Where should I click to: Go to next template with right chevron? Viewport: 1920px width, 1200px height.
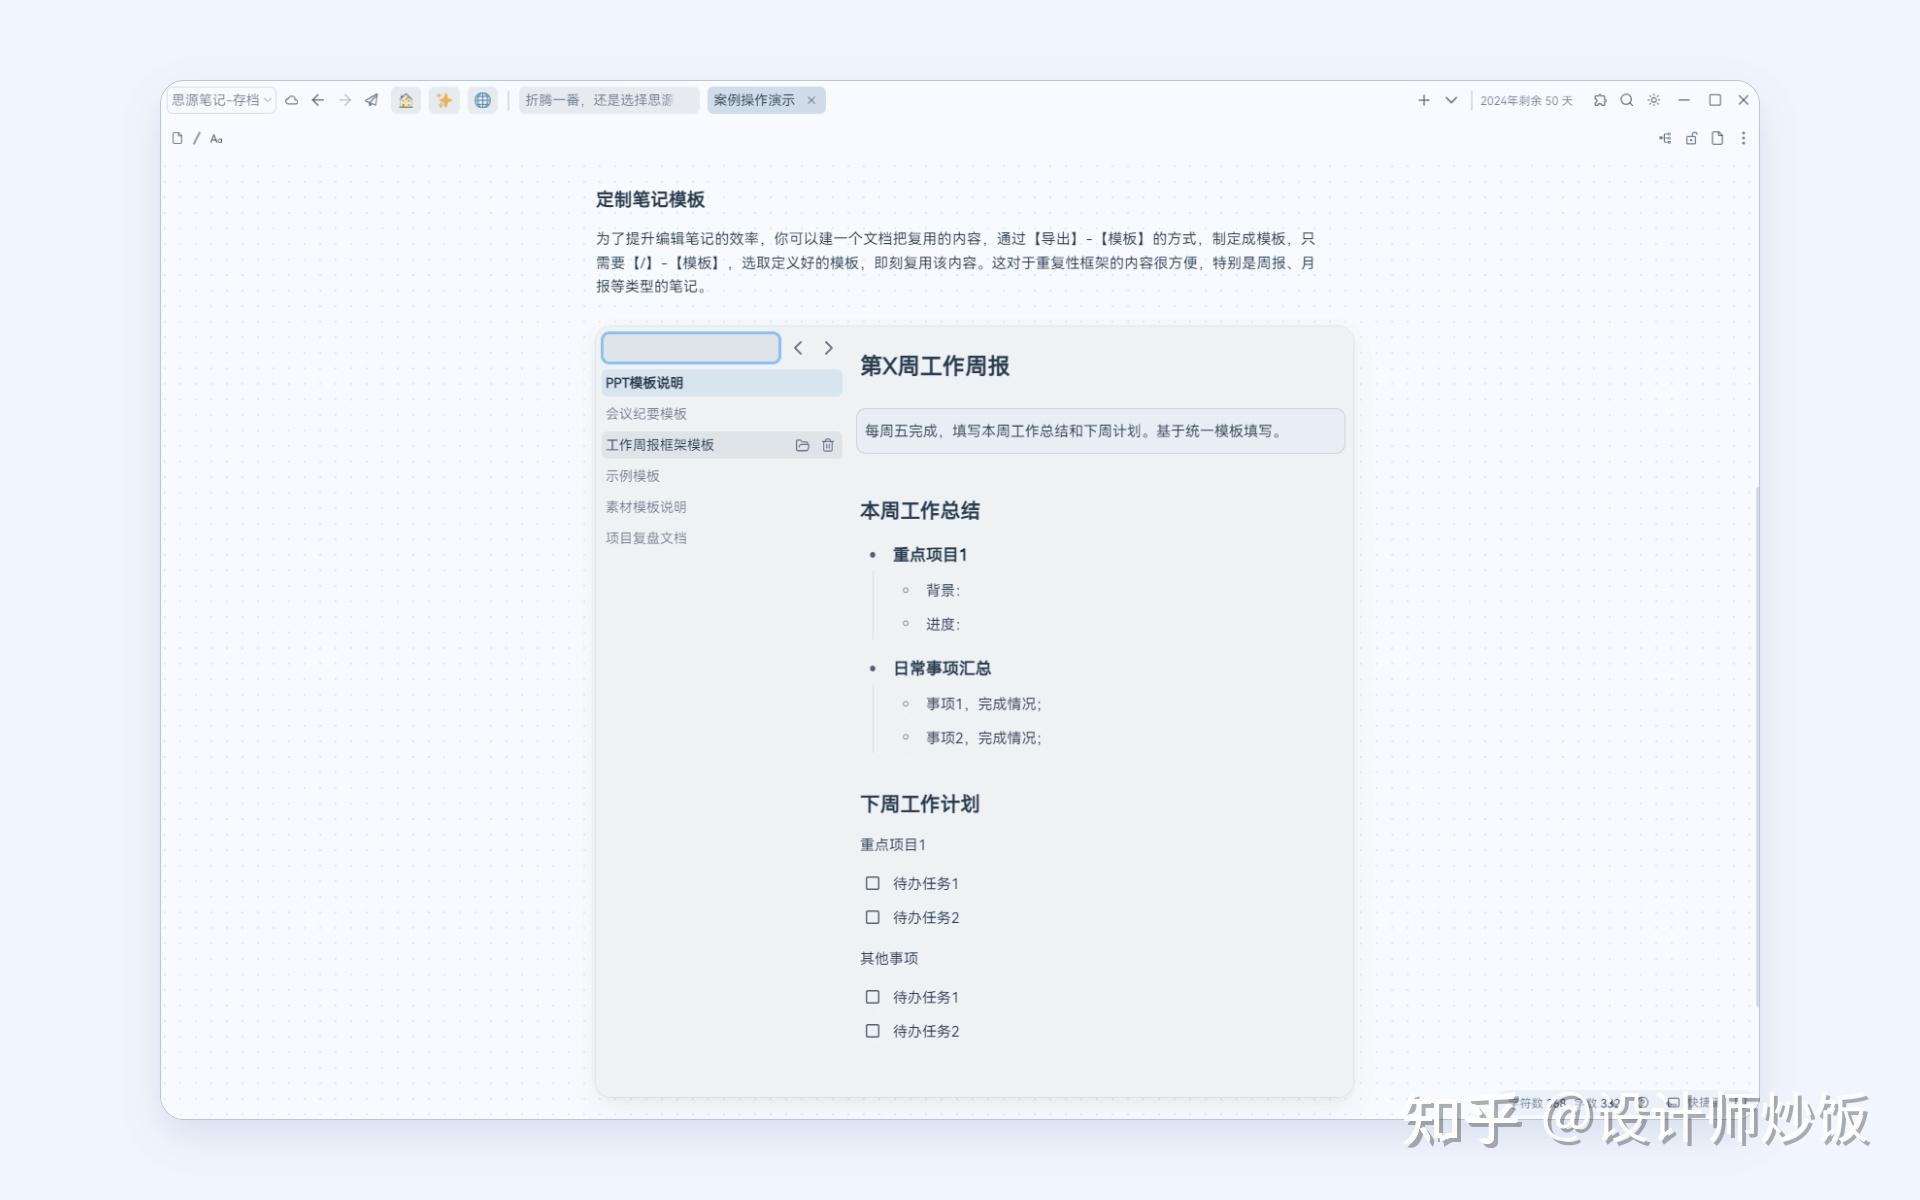pyautogui.click(x=828, y=348)
